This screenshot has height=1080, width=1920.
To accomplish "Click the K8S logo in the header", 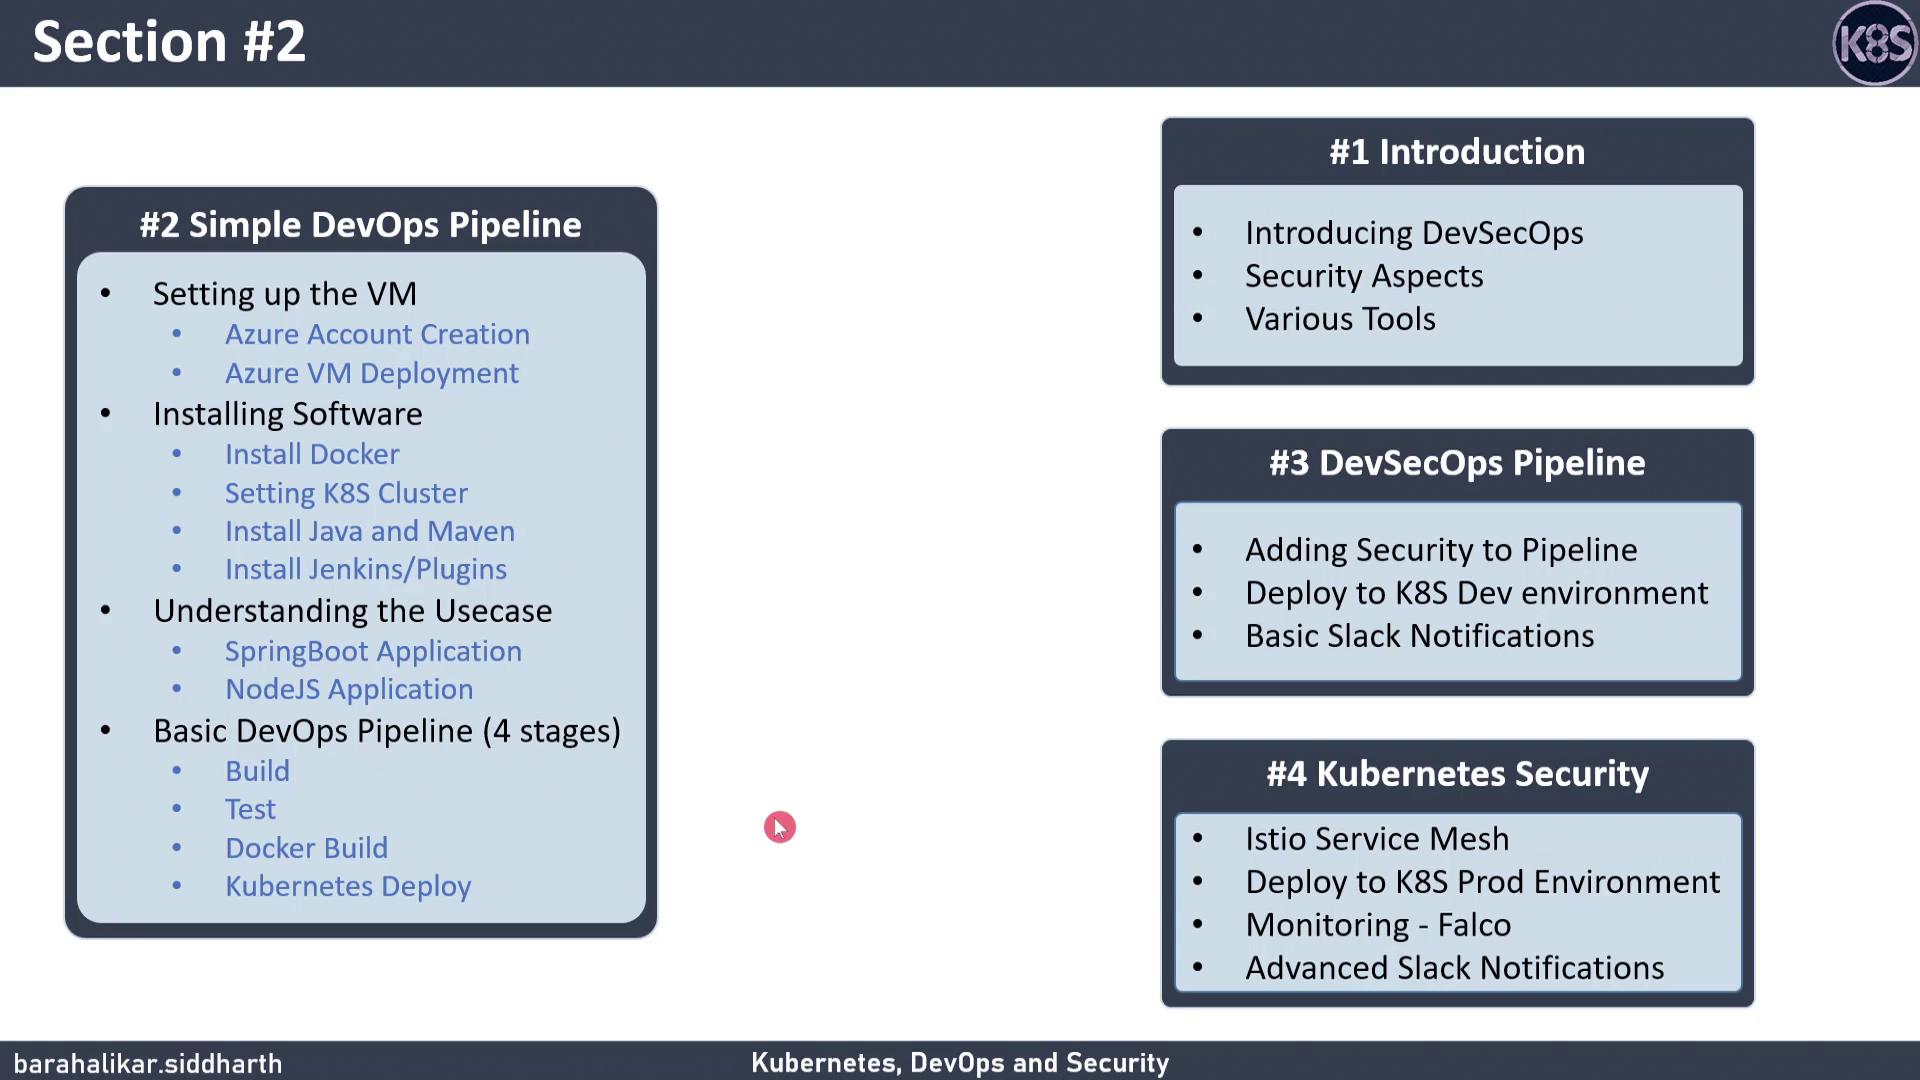I will pyautogui.click(x=1874, y=43).
